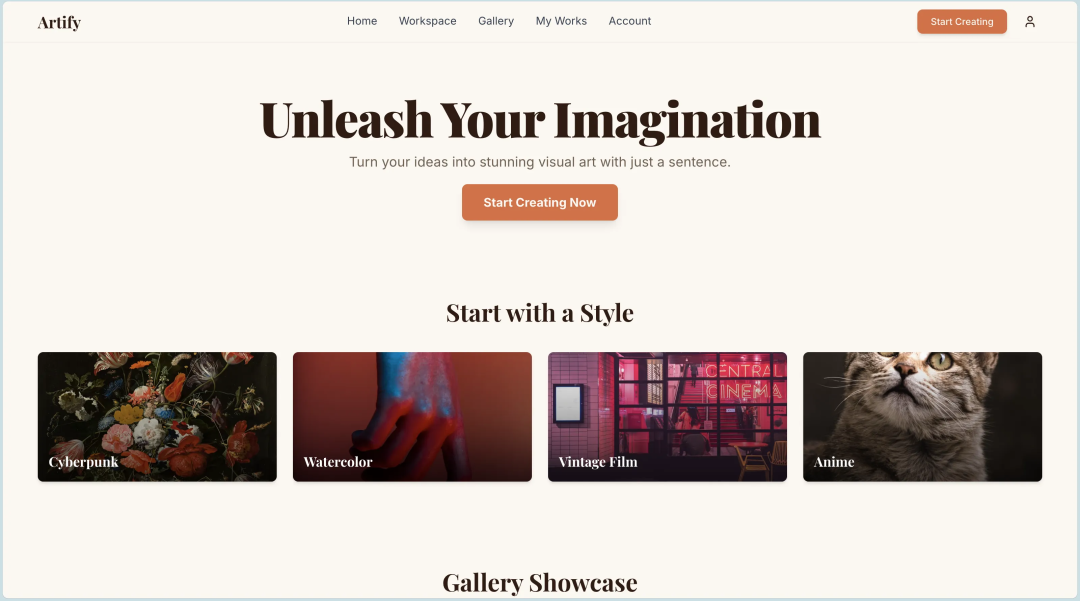The height and width of the screenshot is (601, 1080).
Task: Click the Unleash Your Imagination headline
Action: (540, 120)
